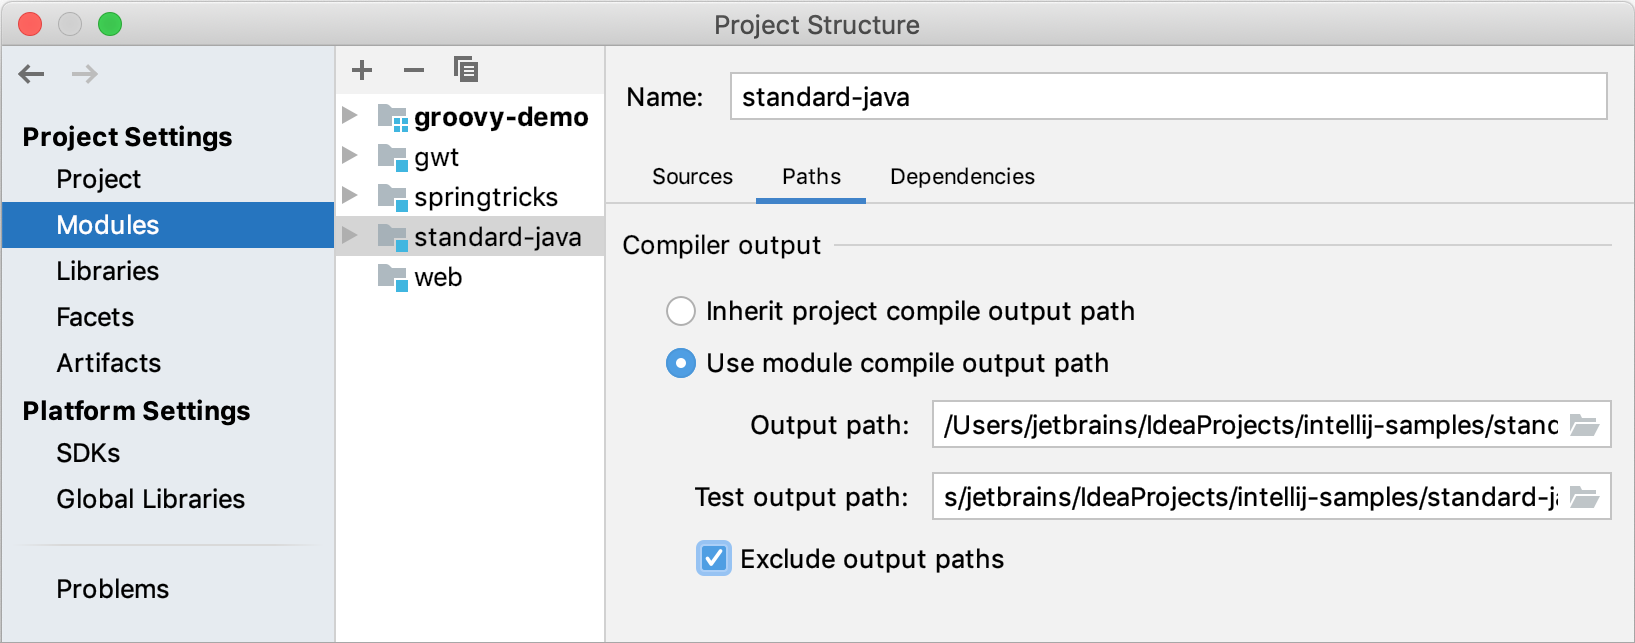Click the groovy-demo module icon
The height and width of the screenshot is (643, 1635).
tap(391, 117)
